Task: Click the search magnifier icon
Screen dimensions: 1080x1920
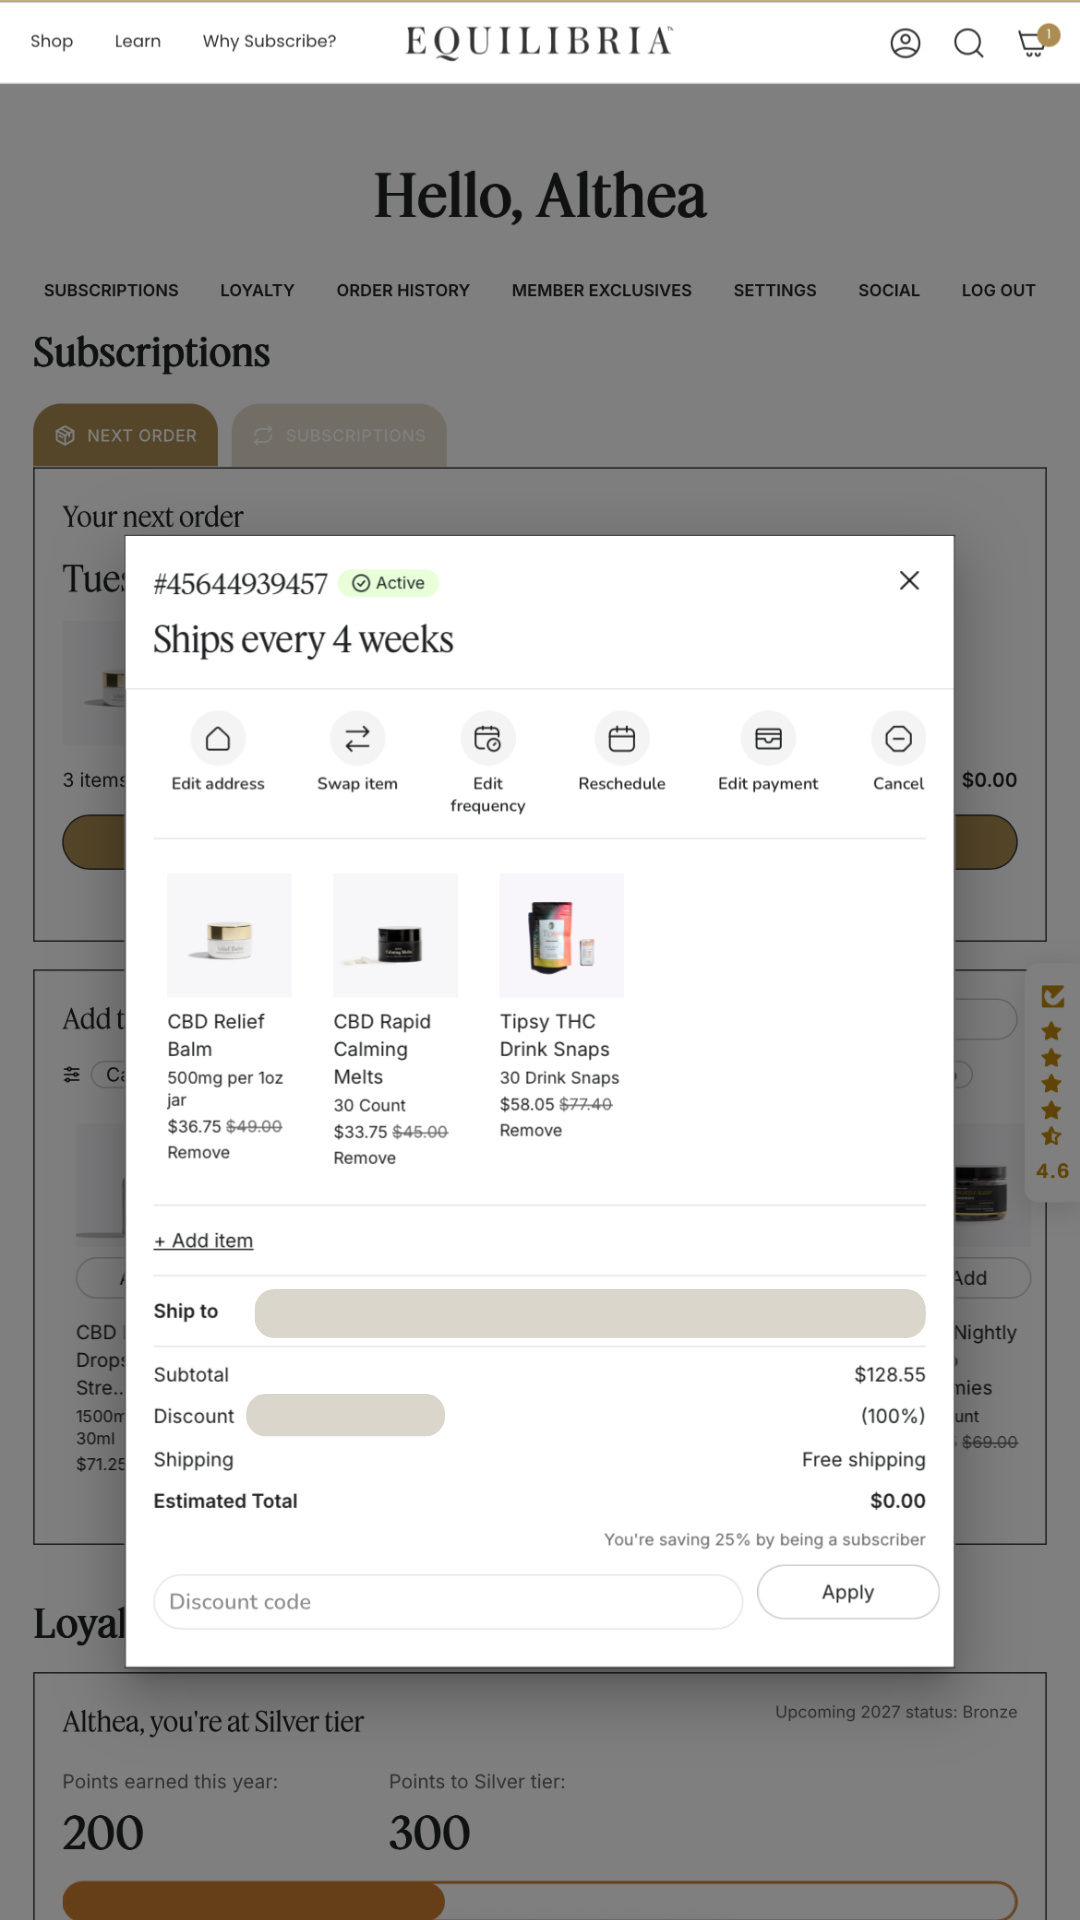Action: [968, 43]
